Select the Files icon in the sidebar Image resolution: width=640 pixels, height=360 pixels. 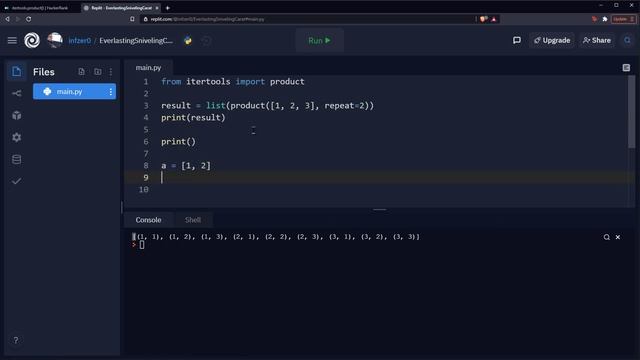point(17,71)
